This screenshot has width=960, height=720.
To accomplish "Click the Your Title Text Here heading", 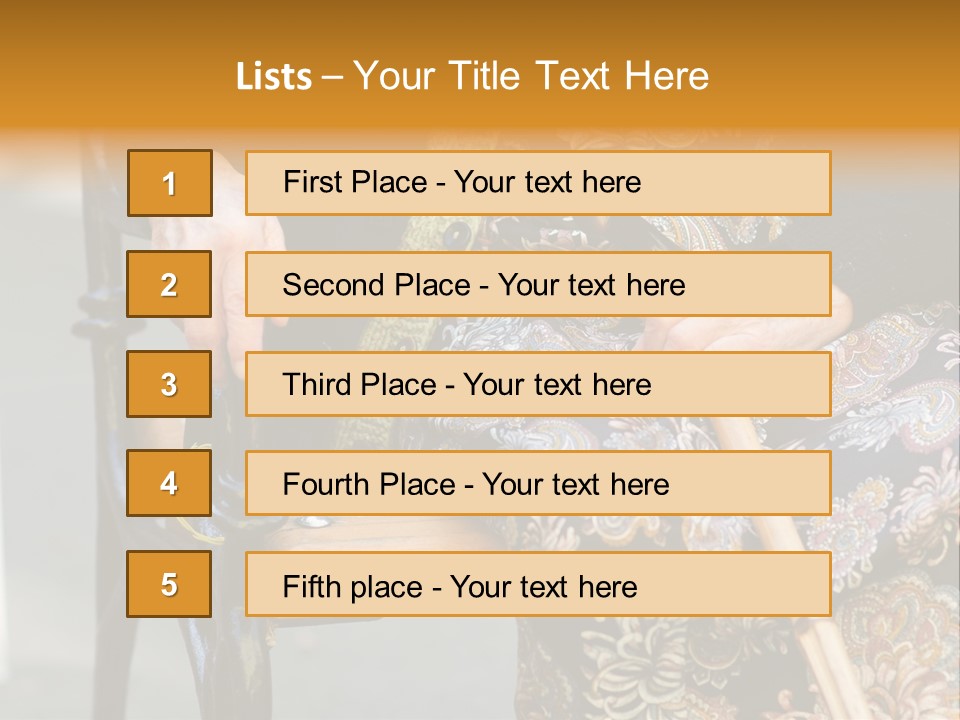I will tap(531, 76).
